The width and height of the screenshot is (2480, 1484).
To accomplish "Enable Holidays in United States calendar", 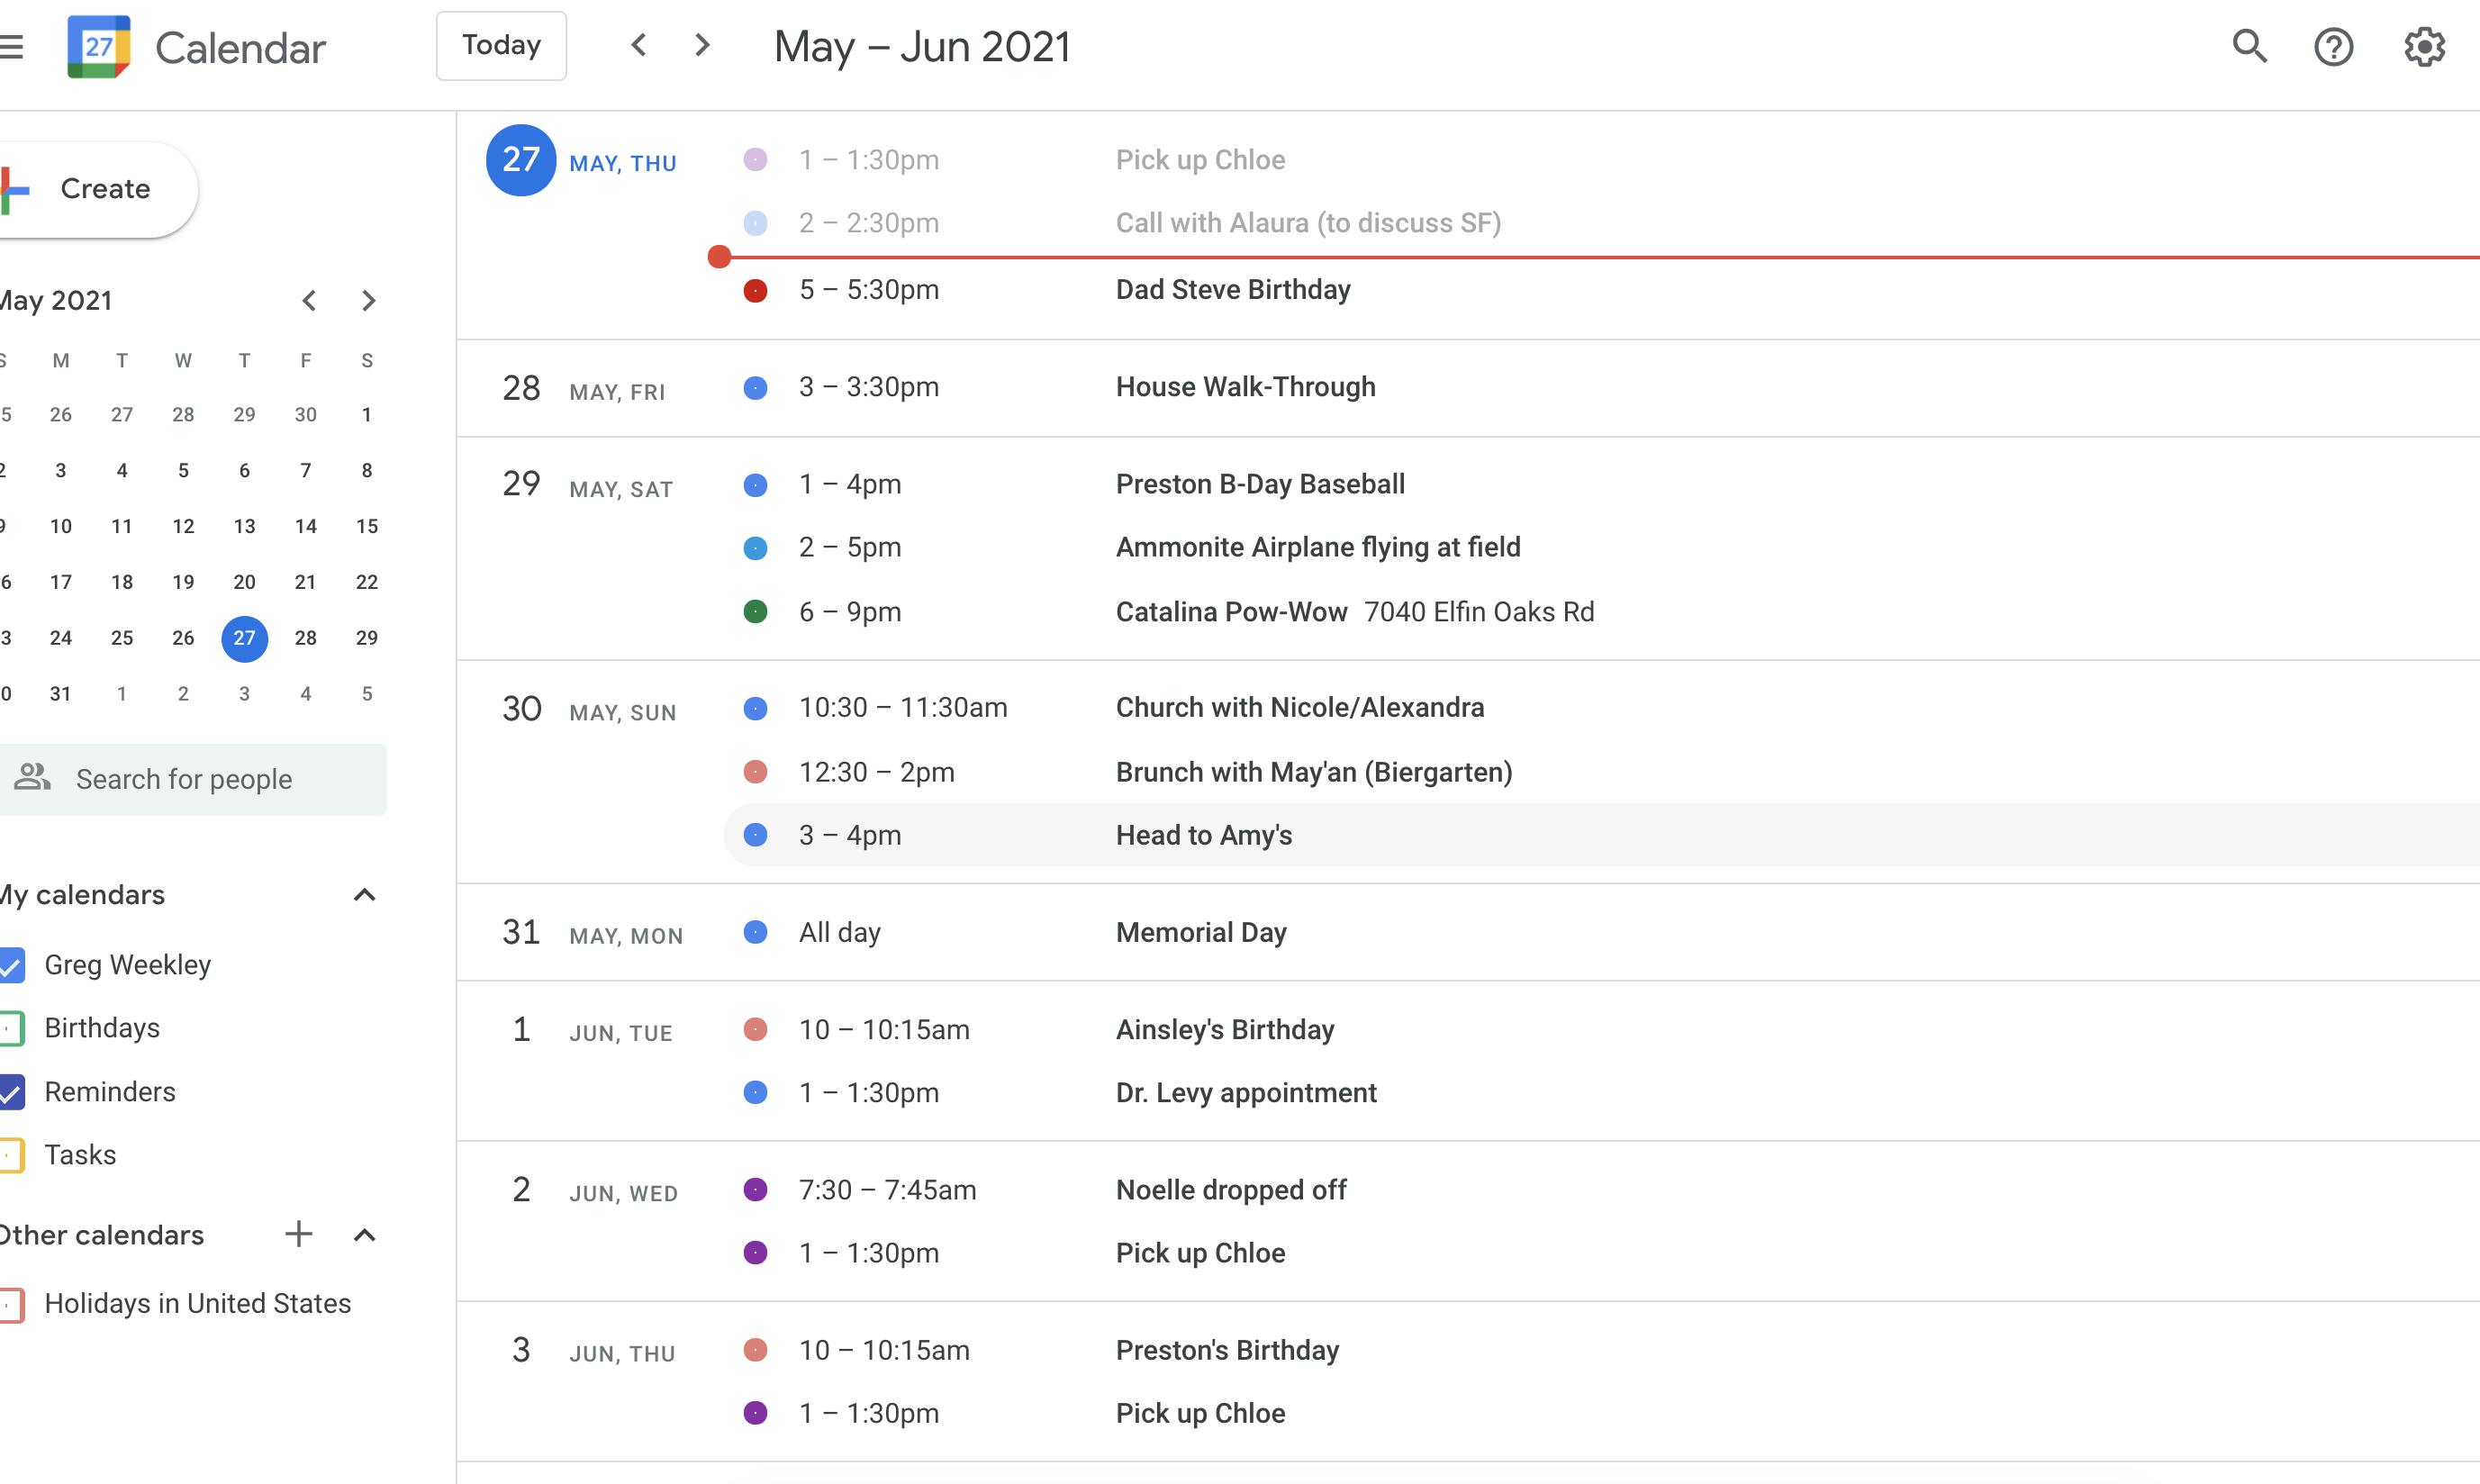I will (x=12, y=1304).
